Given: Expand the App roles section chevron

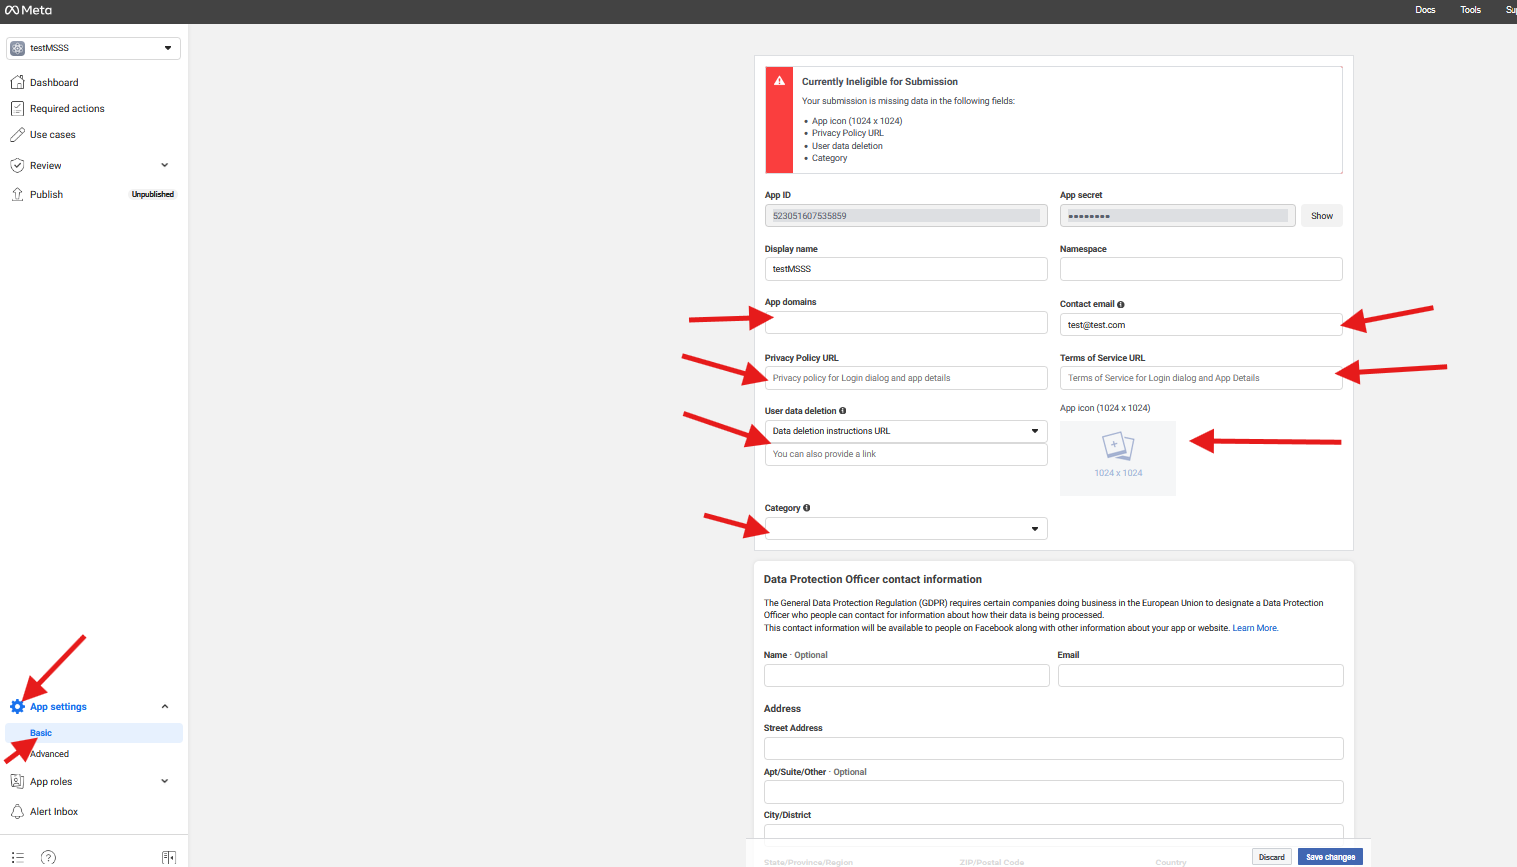Looking at the screenshot, I should (165, 781).
